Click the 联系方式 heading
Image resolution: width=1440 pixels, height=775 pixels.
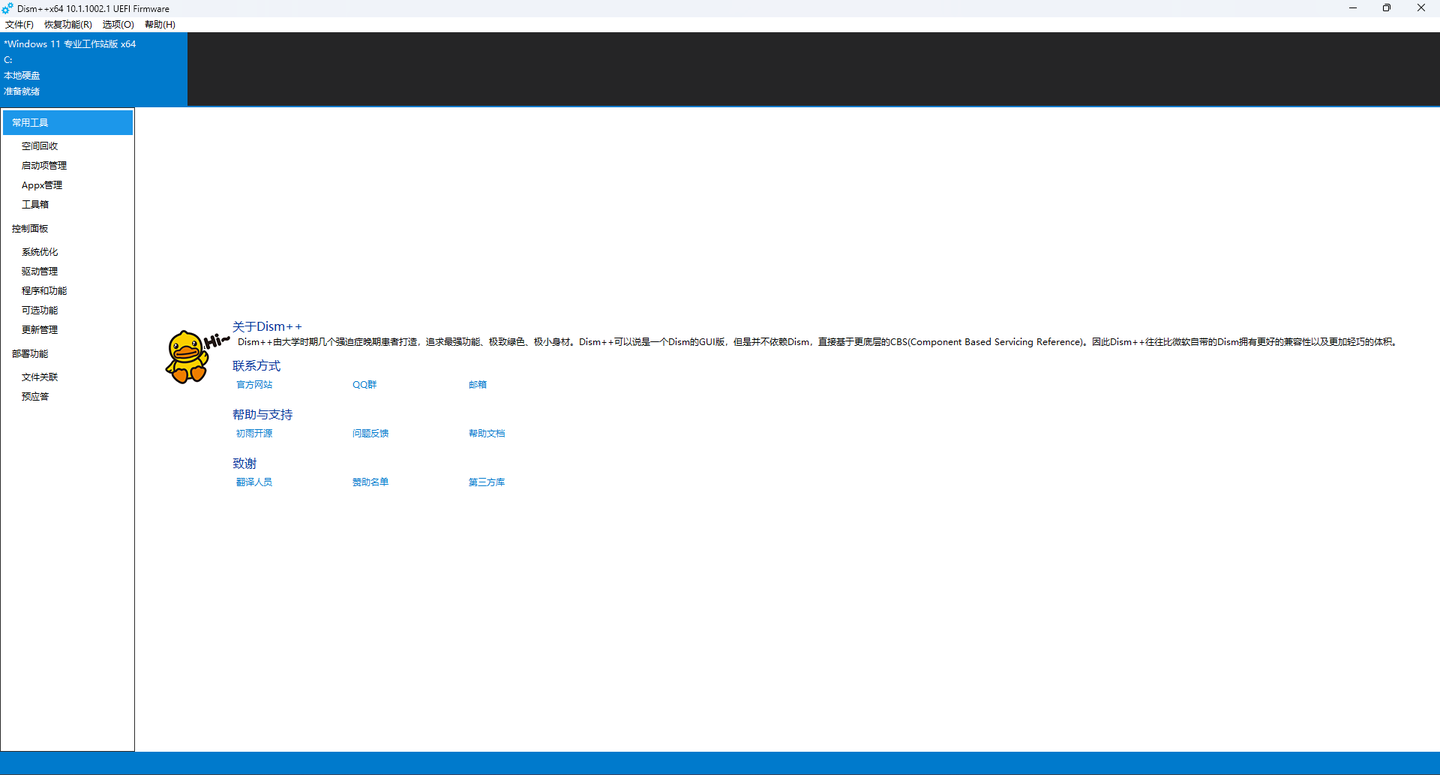257,366
